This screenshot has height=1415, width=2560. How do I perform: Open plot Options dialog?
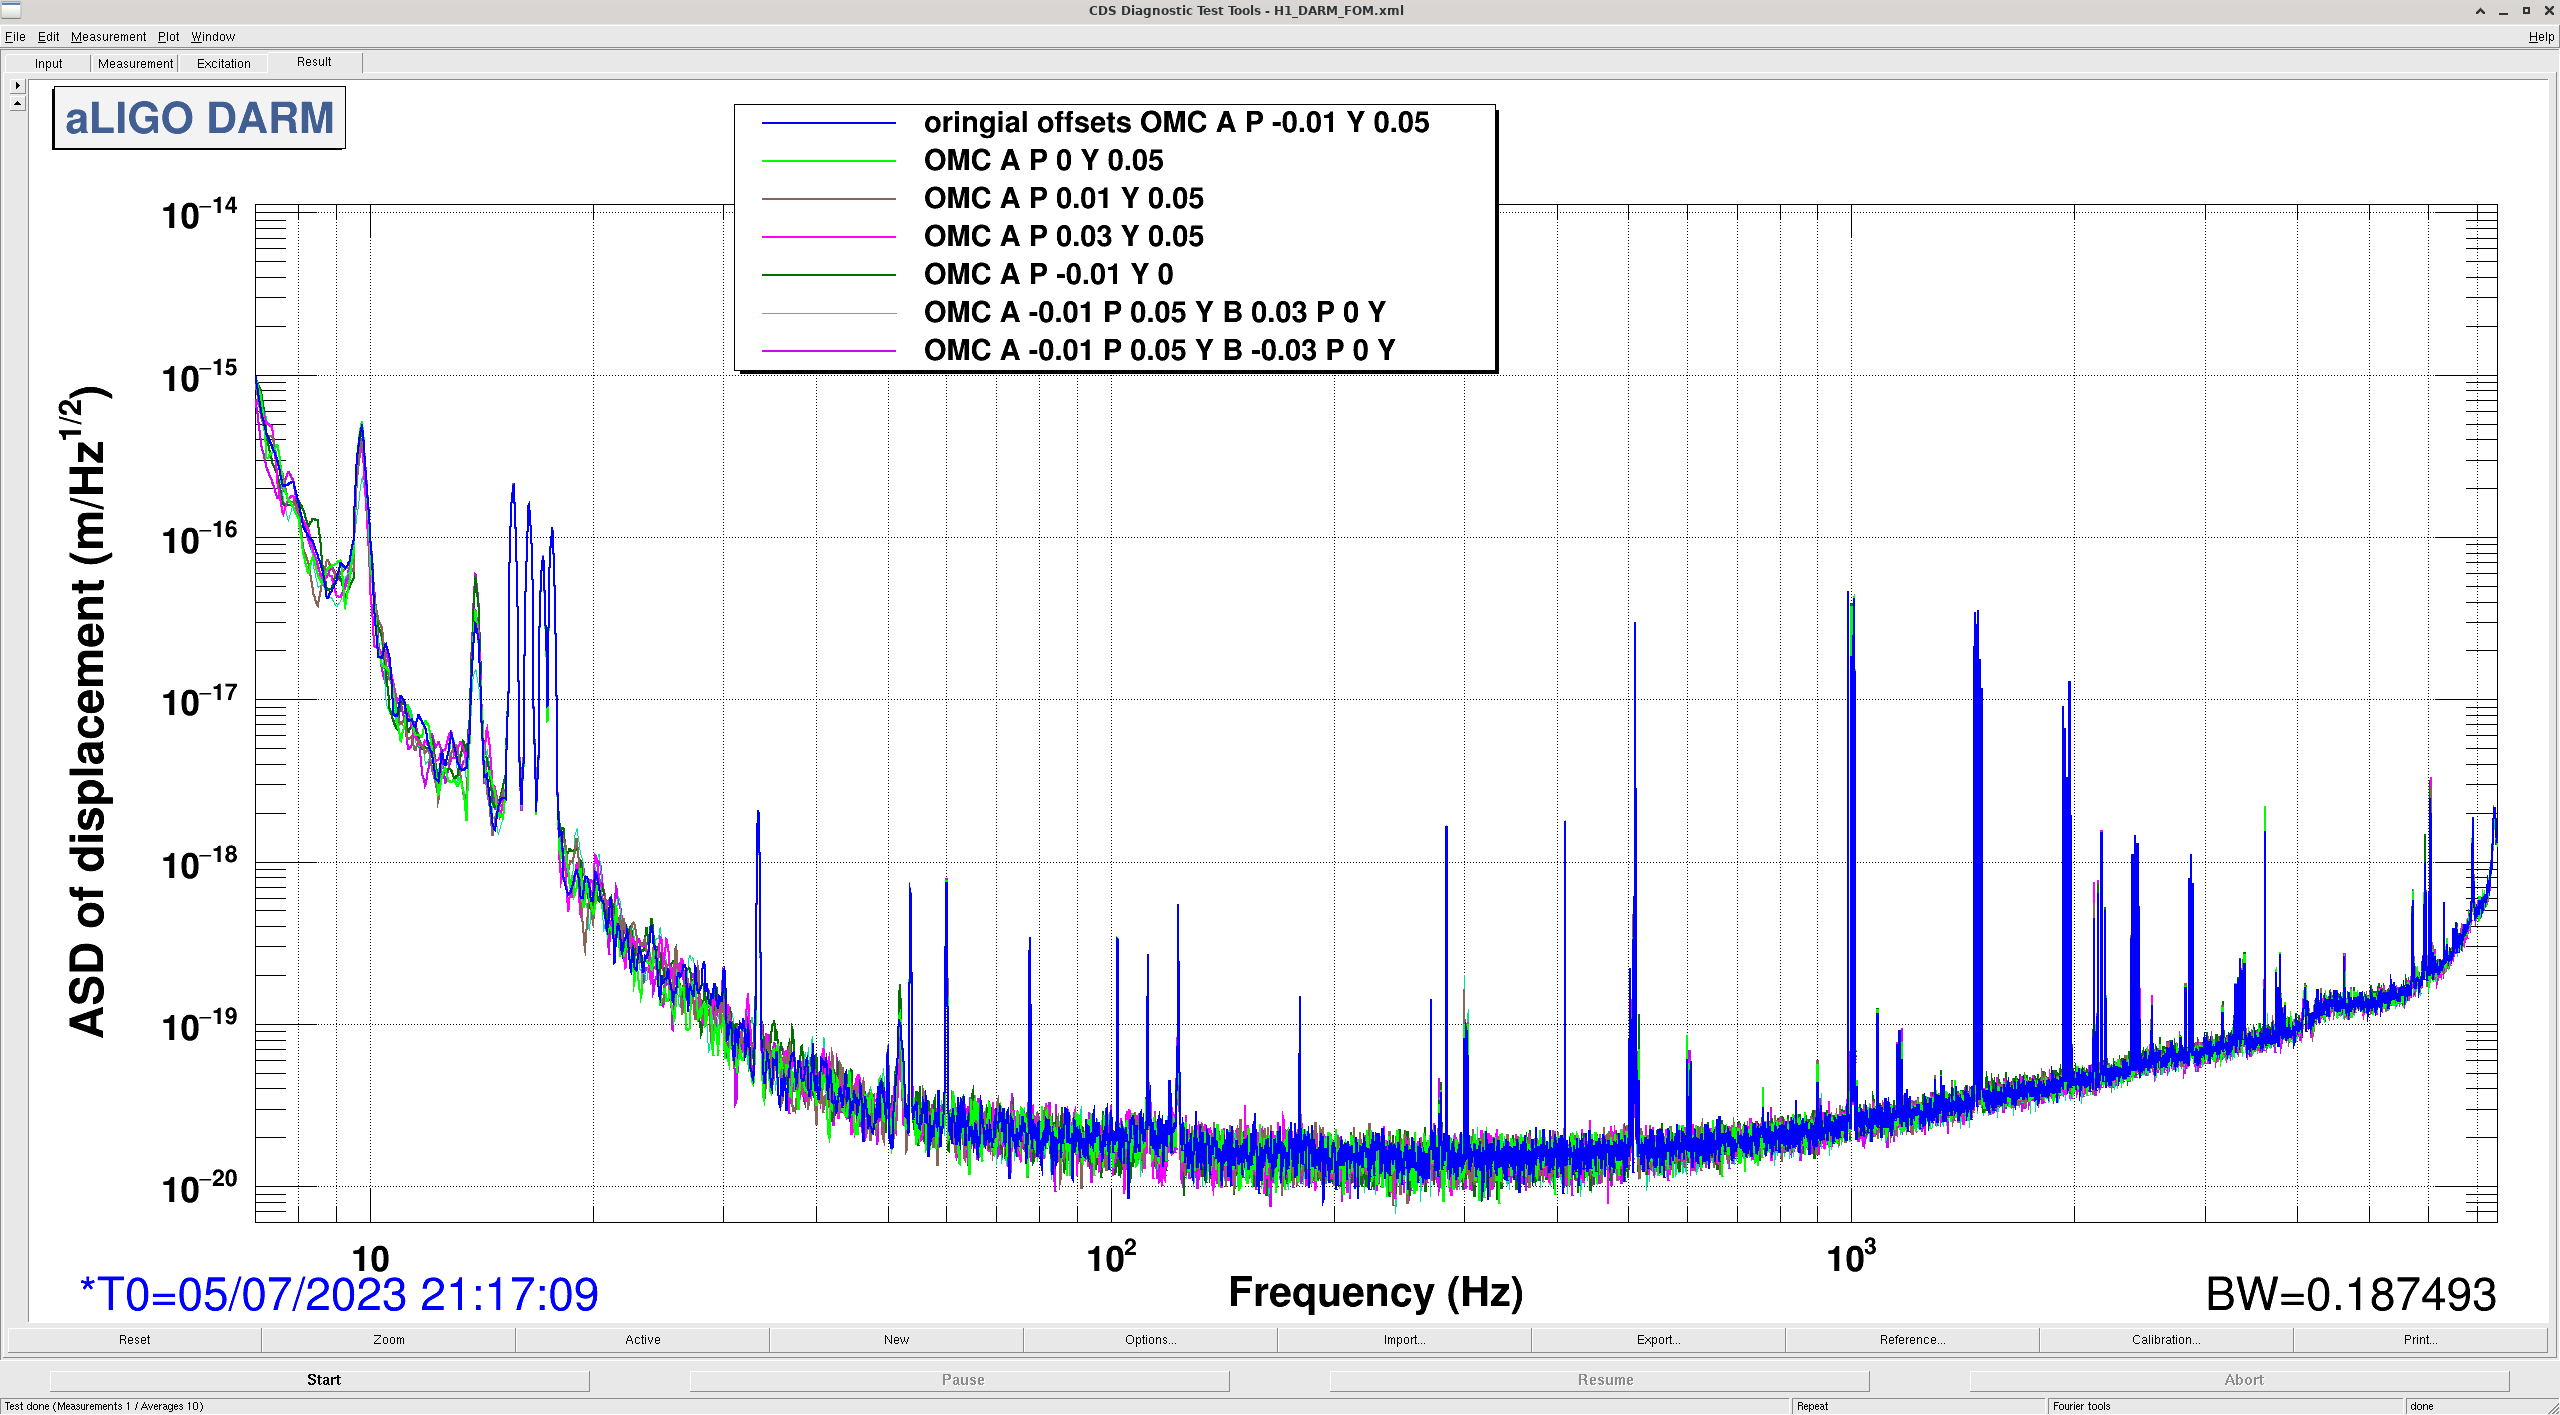[1150, 1340]
